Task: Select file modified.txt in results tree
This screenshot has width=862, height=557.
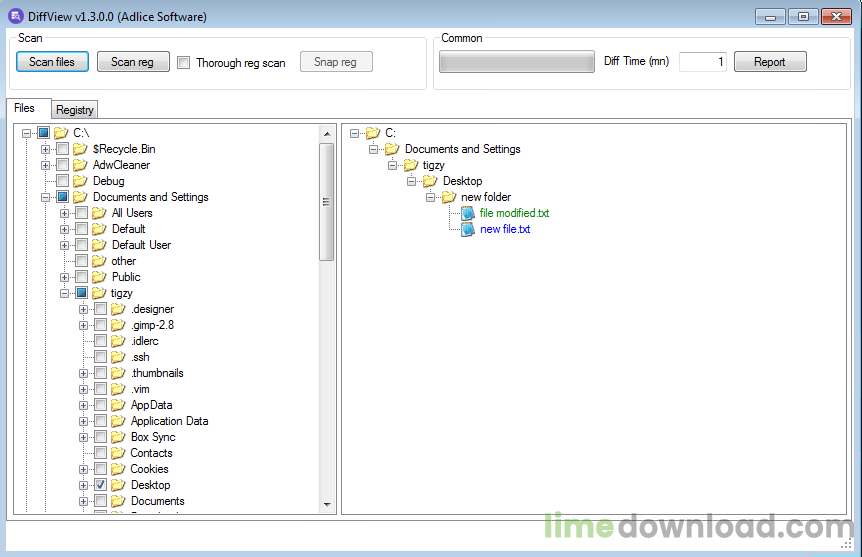Action: tap(514, 213)
